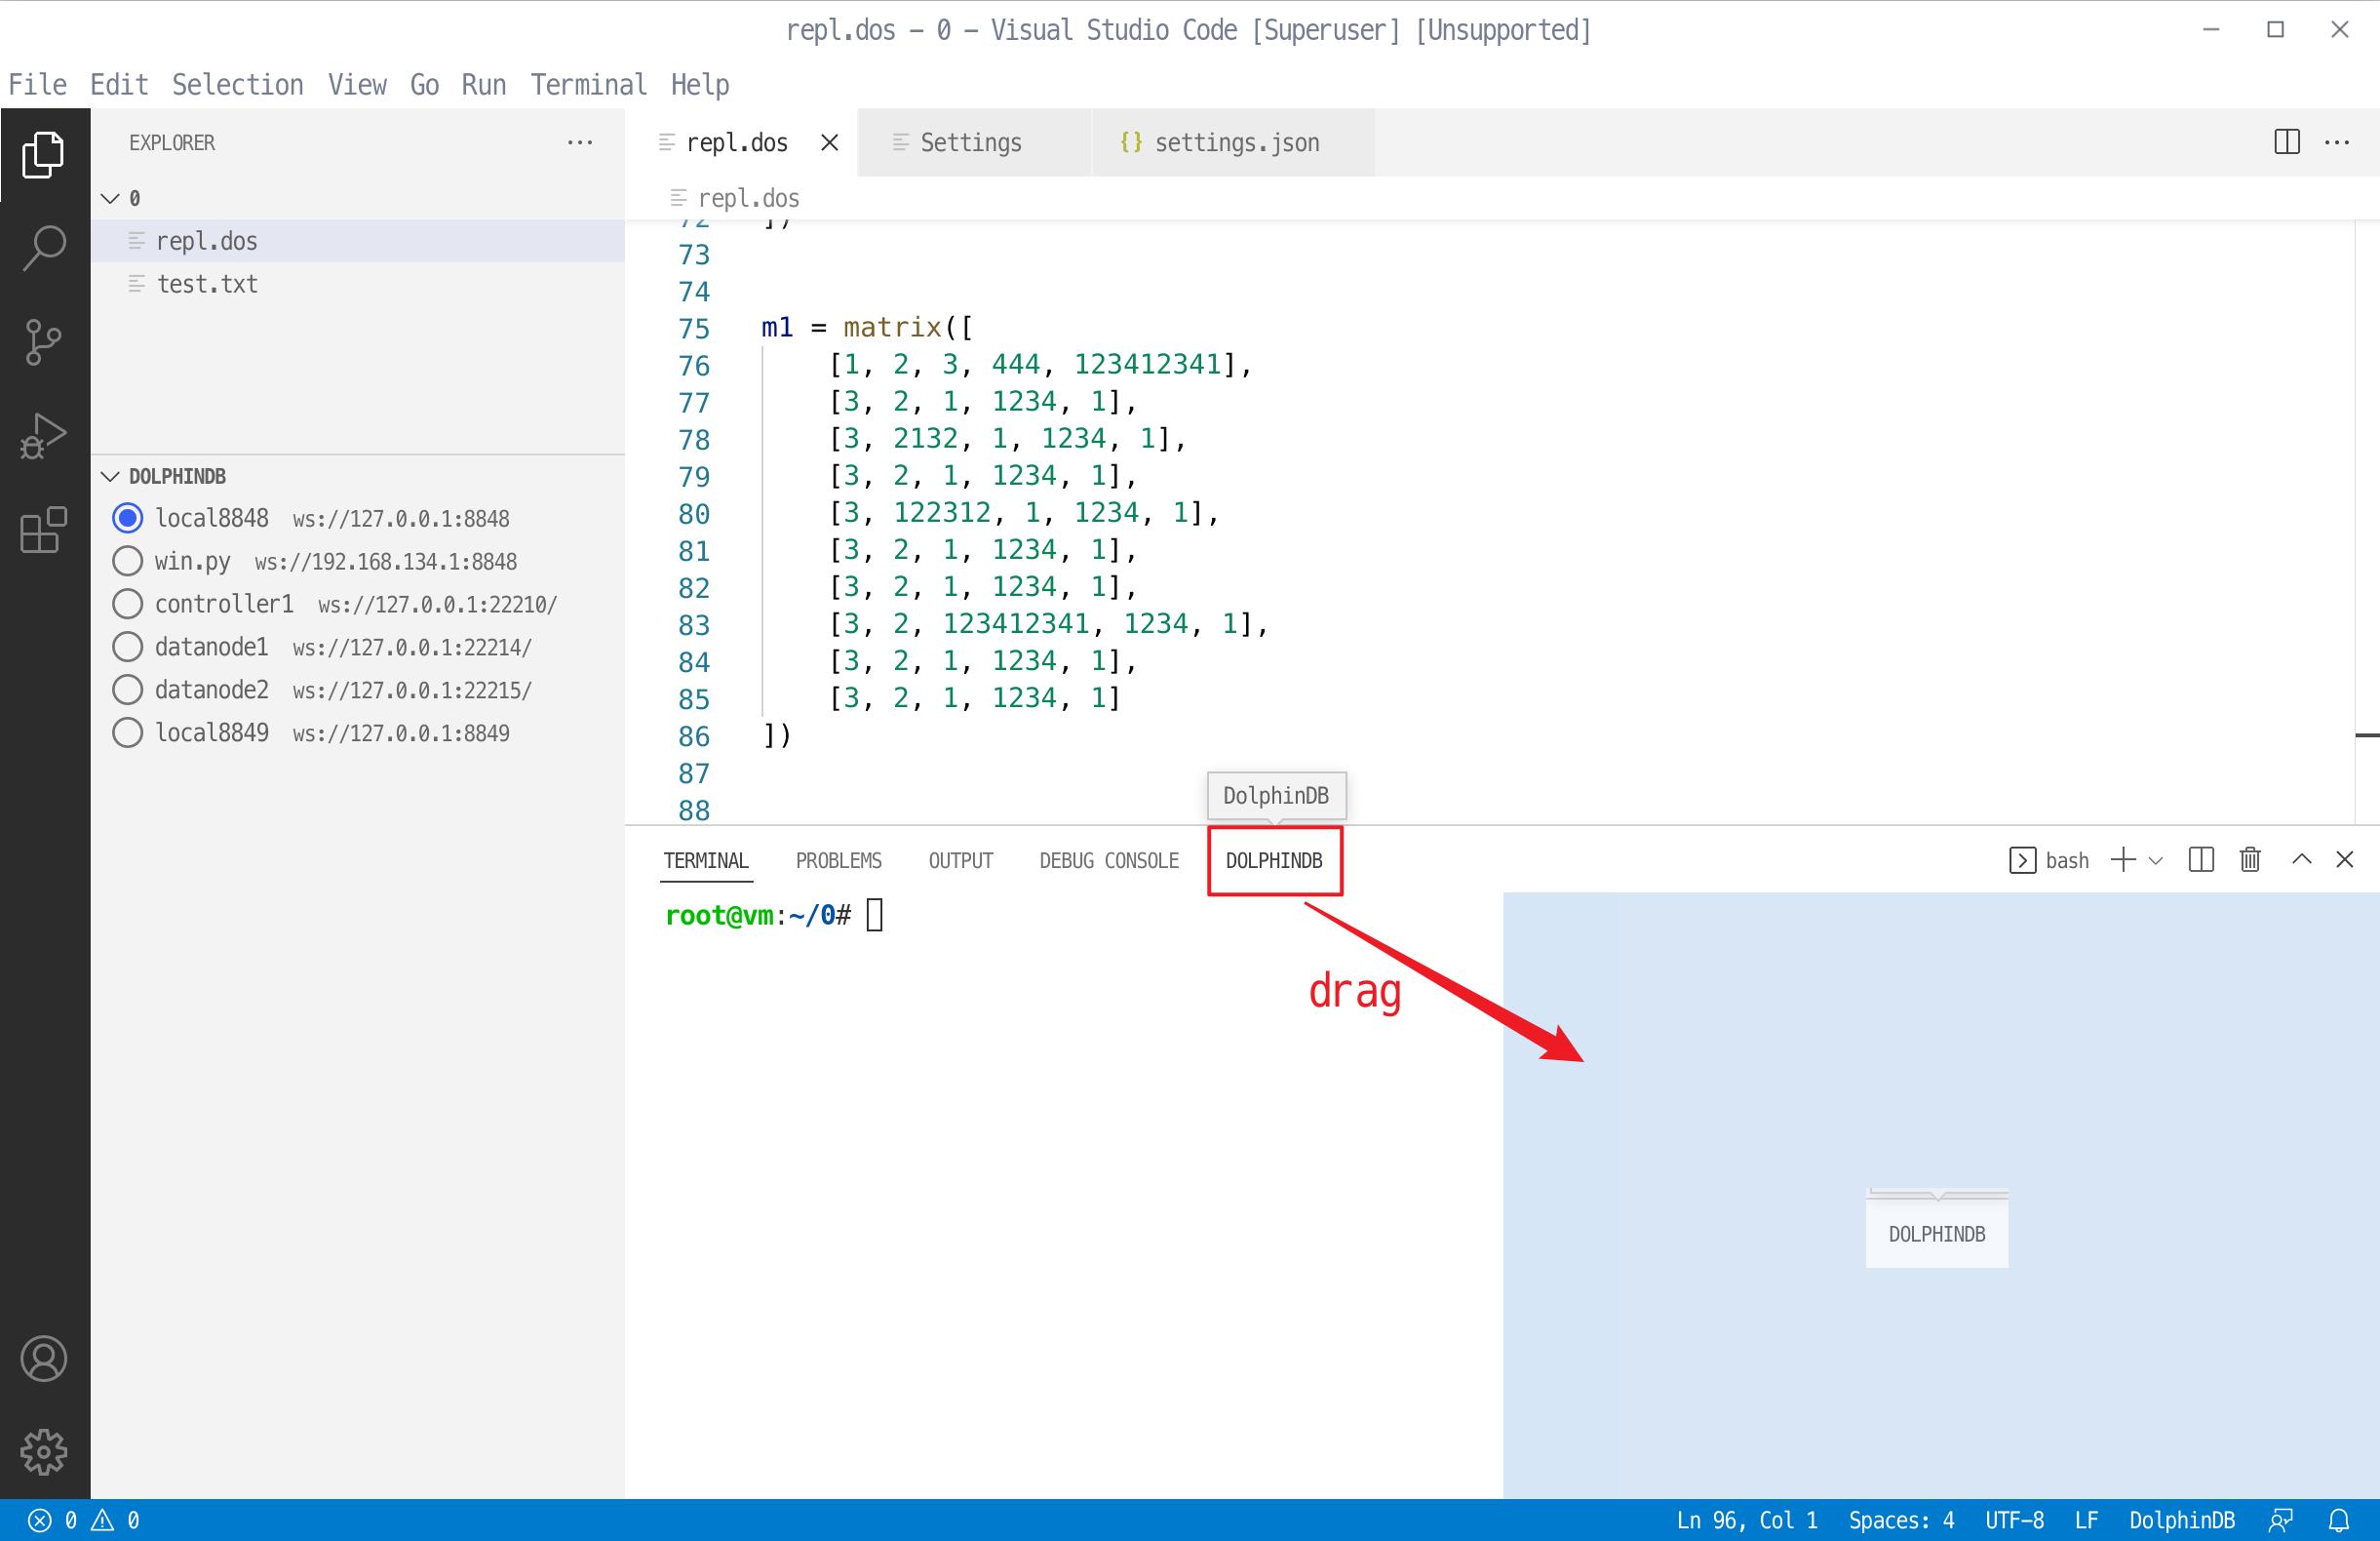Viewport: 2380px width, 1541px height.
Task: Open test.txt in the Explorer
Action: pyautogui.click(x=207, y=284)
